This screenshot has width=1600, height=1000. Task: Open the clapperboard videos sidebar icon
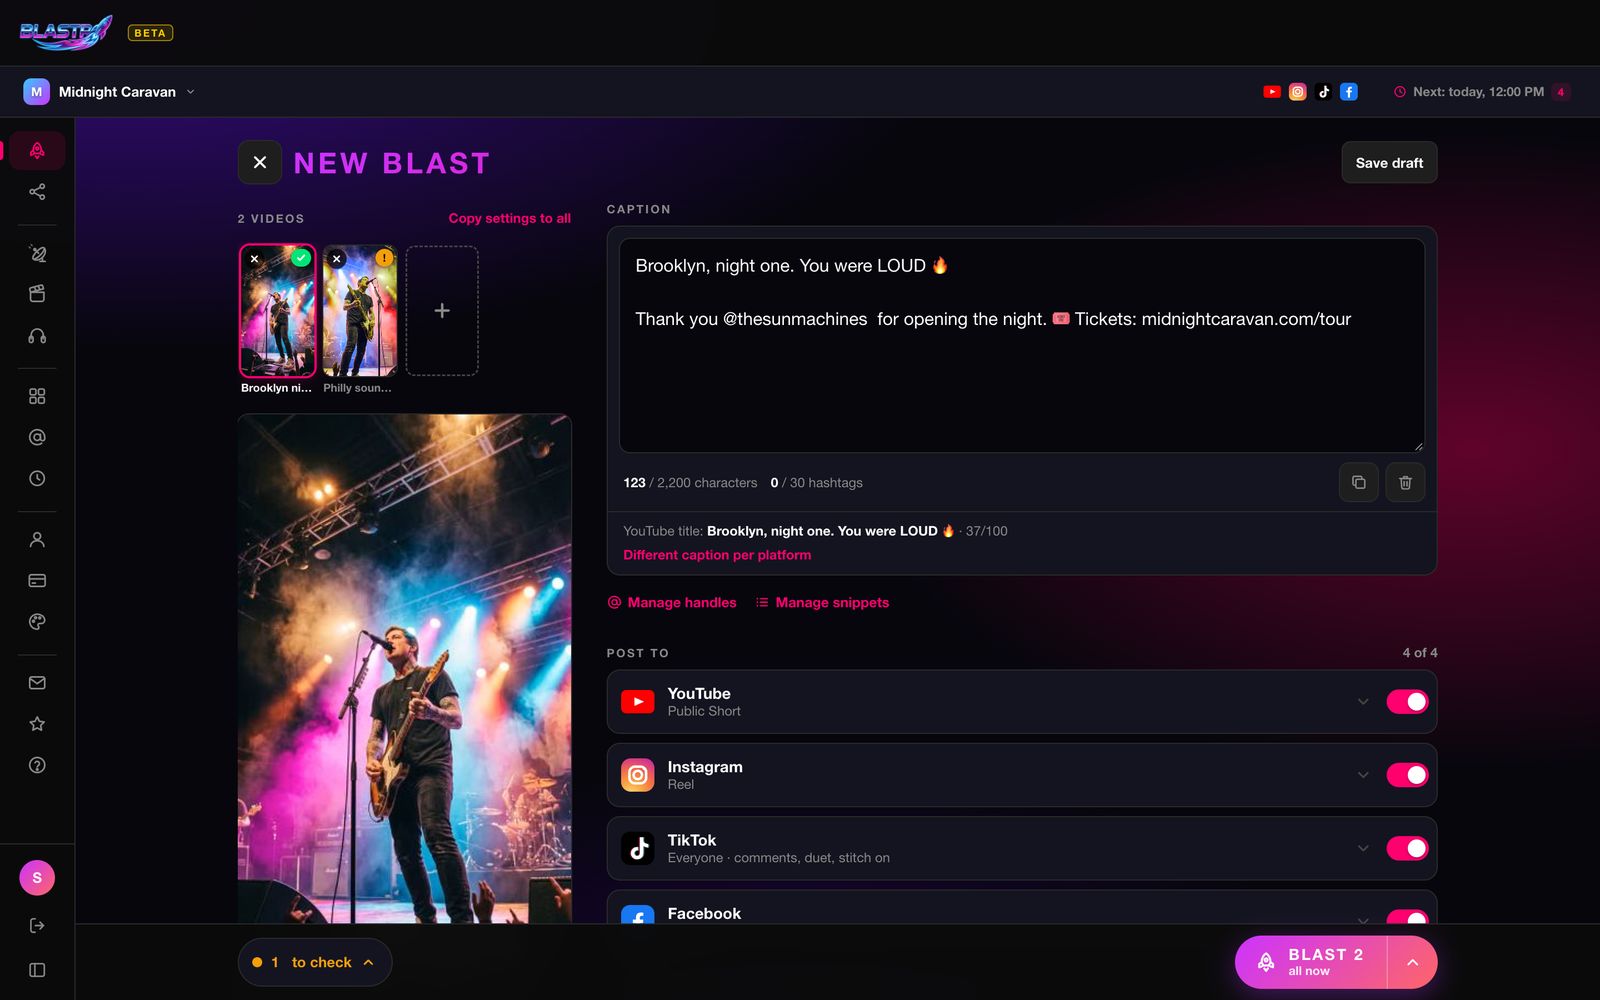pyautogui.click(x=37, y=294)
